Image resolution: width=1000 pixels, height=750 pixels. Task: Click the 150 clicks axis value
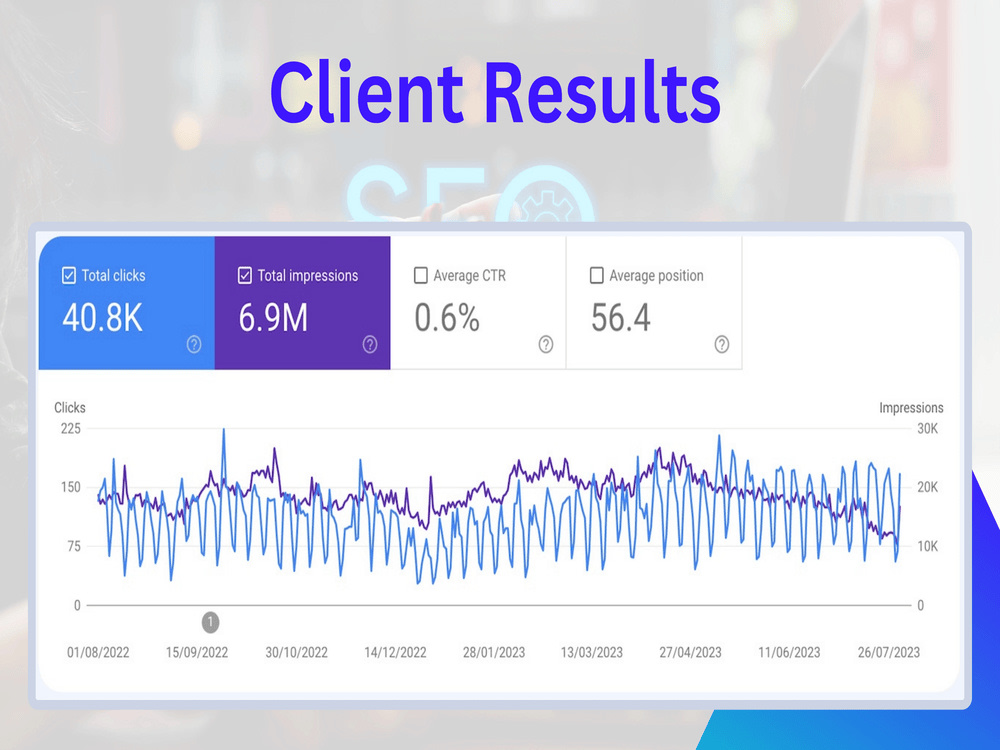click(x=71, y=487)
